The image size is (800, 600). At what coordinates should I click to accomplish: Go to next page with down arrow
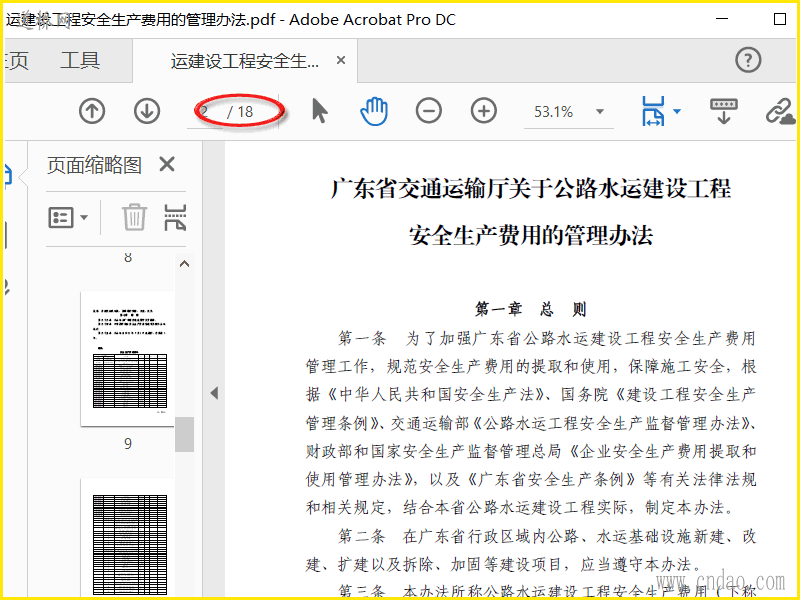coord(147,111)
